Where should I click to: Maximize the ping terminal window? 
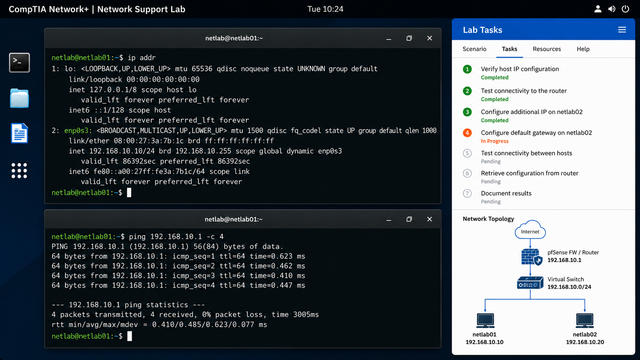tap(409, 220)
